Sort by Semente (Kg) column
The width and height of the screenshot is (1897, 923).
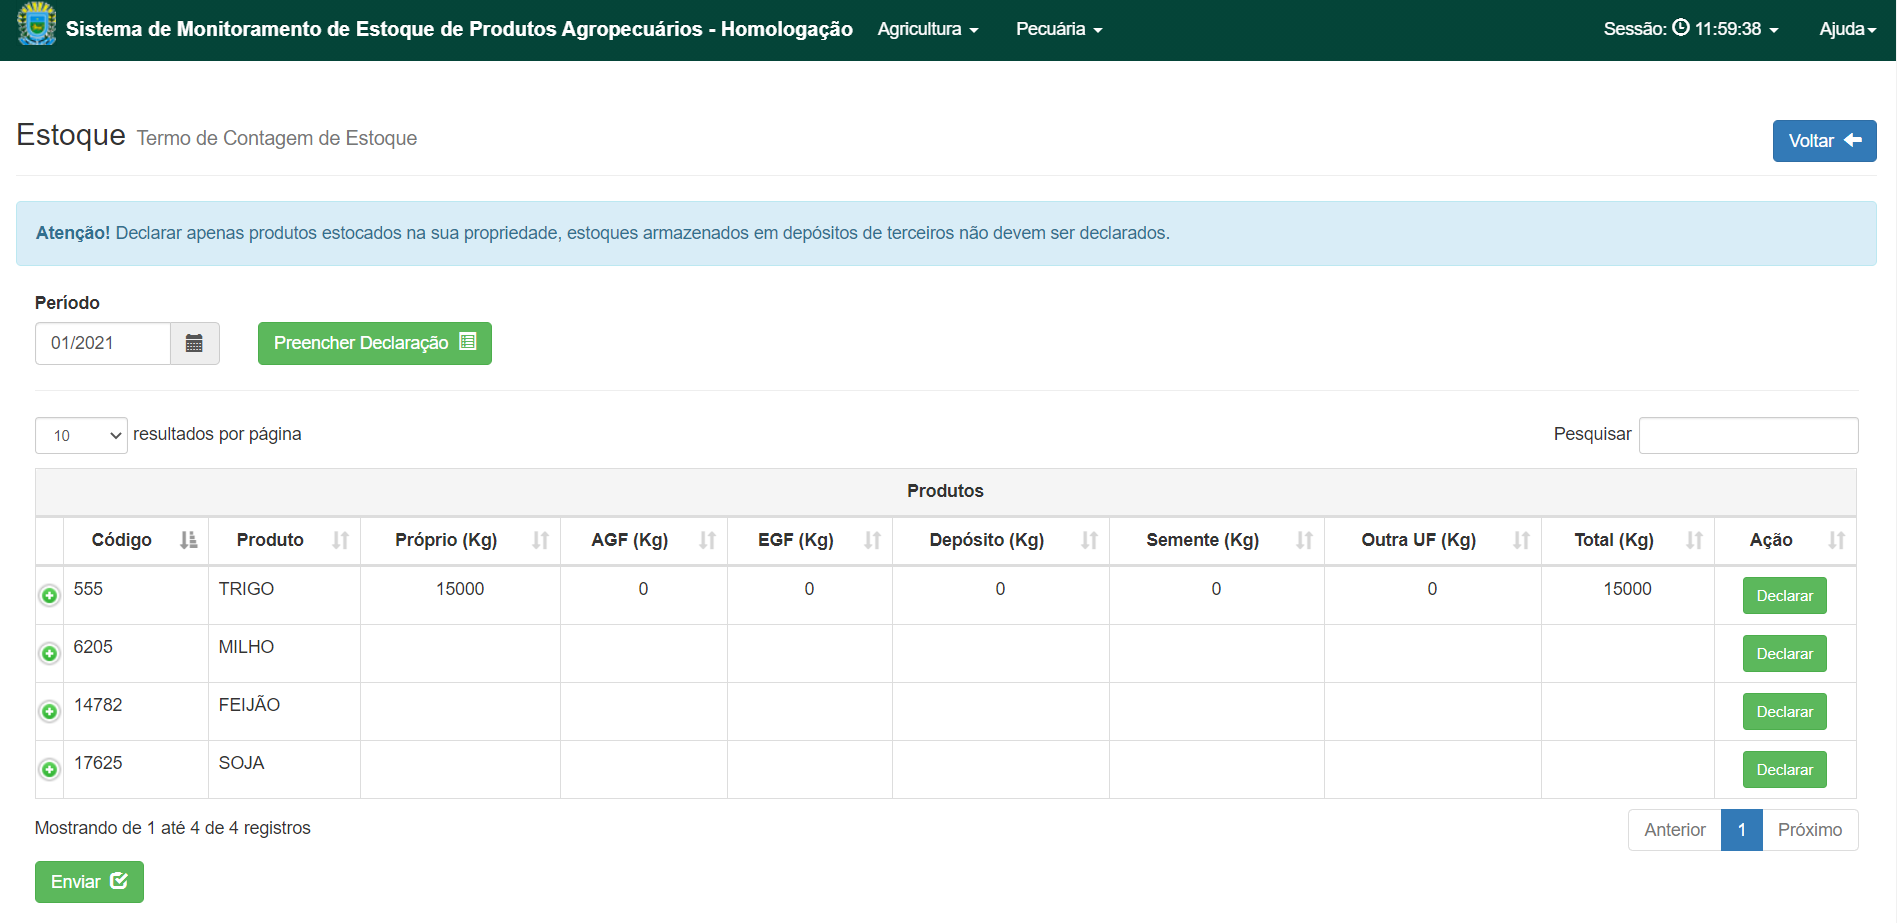[x=1217, y=540]
